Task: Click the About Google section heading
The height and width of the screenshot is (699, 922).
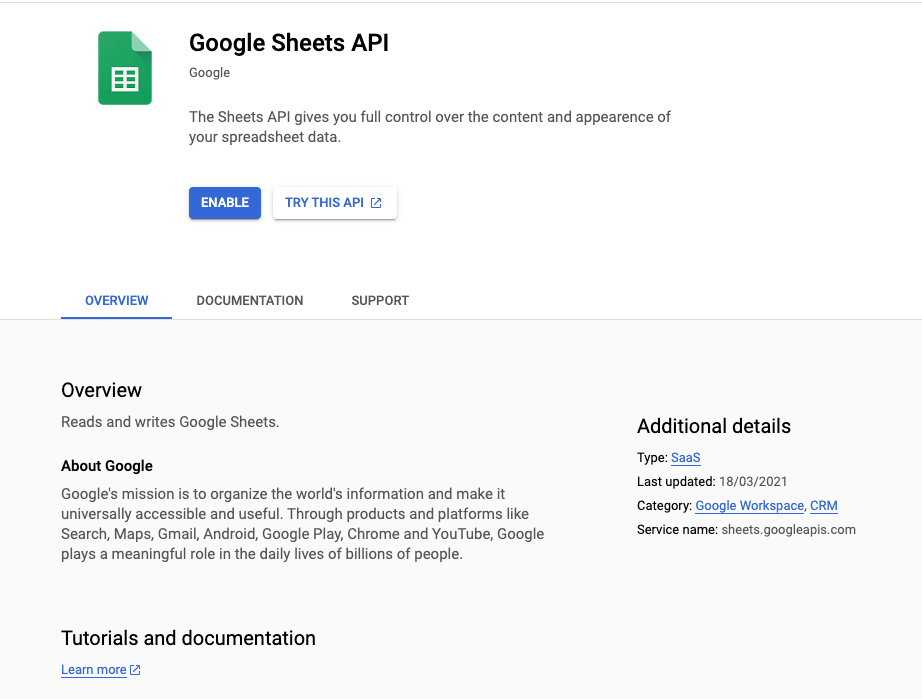Action: click(106, 465)
